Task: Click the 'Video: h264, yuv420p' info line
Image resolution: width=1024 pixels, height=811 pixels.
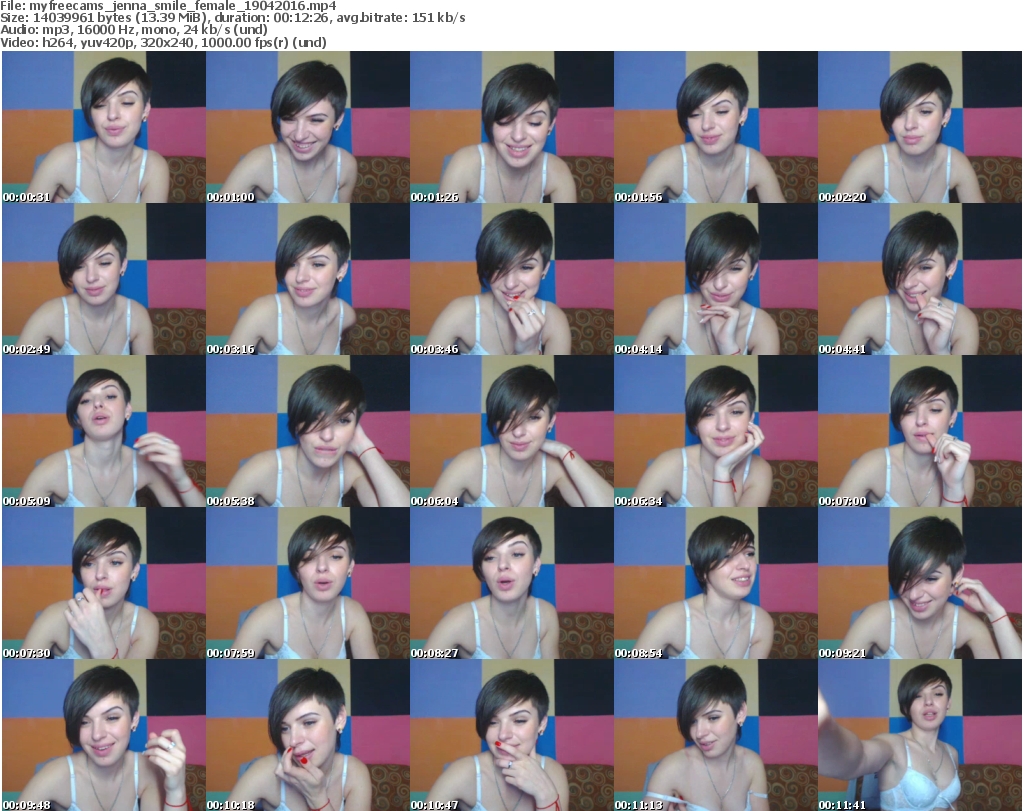Action: pyautogui.click(x=163, y=42)
